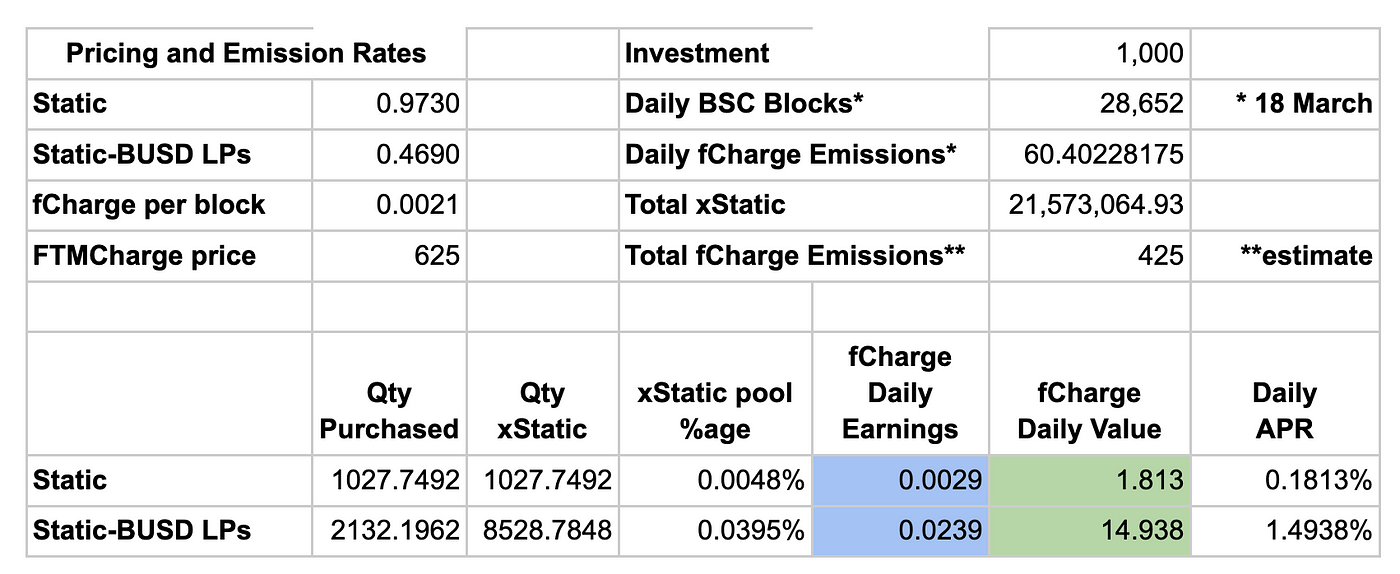
Task: Click the 'Pricing and Emission Rates' header cell
Action: [x=246, y=53]
